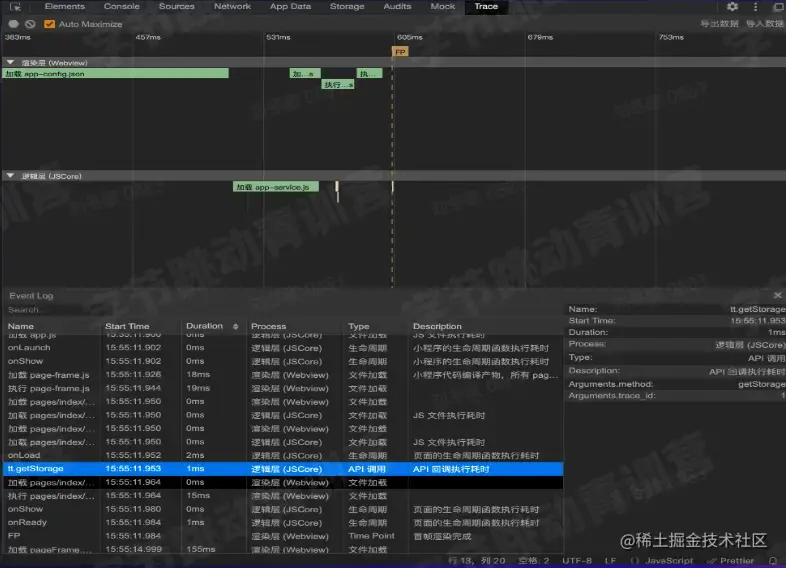Select the onReady event row
This screenshot has width=786, height=568.
[283, 523]
